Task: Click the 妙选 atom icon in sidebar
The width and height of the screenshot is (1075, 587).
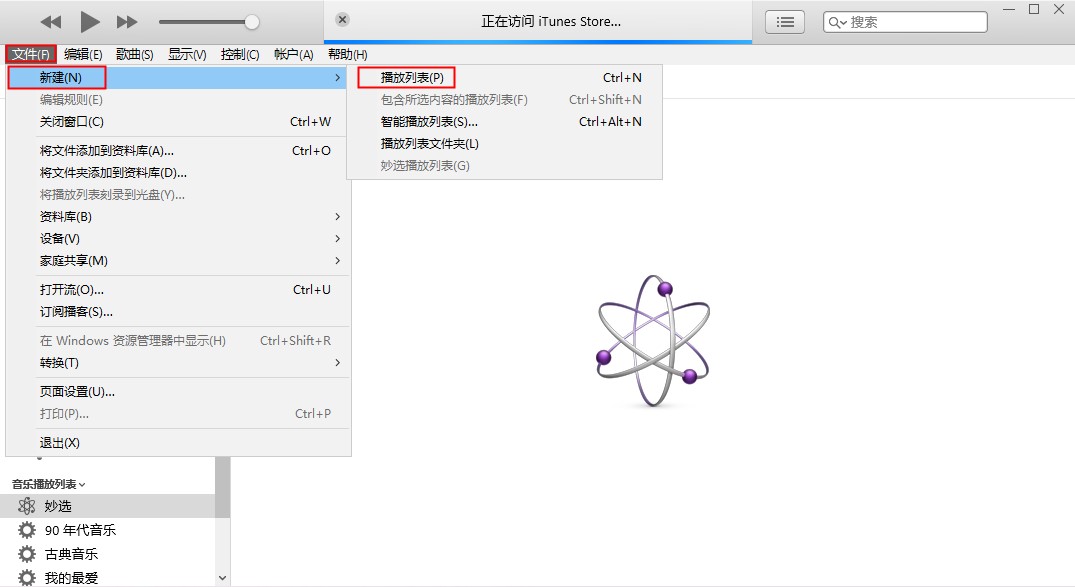Action: [x=27, y=506]
